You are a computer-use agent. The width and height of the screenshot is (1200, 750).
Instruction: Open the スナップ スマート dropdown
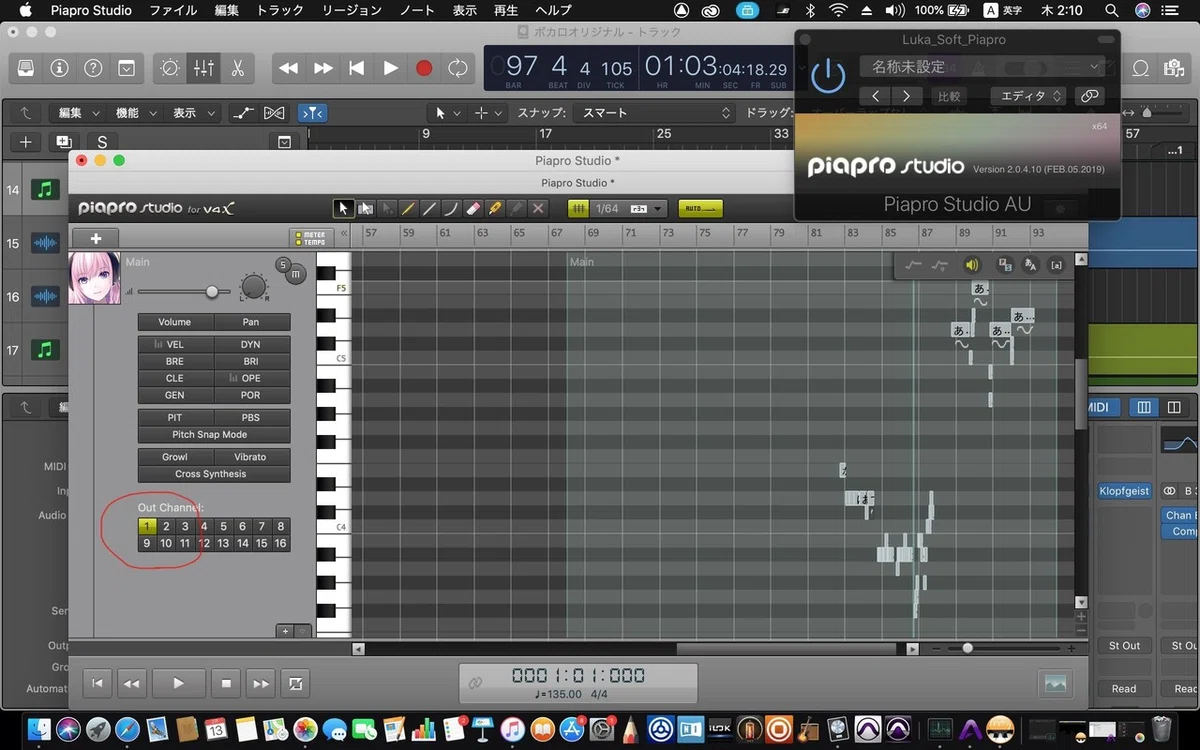click(x=656, y=113)
